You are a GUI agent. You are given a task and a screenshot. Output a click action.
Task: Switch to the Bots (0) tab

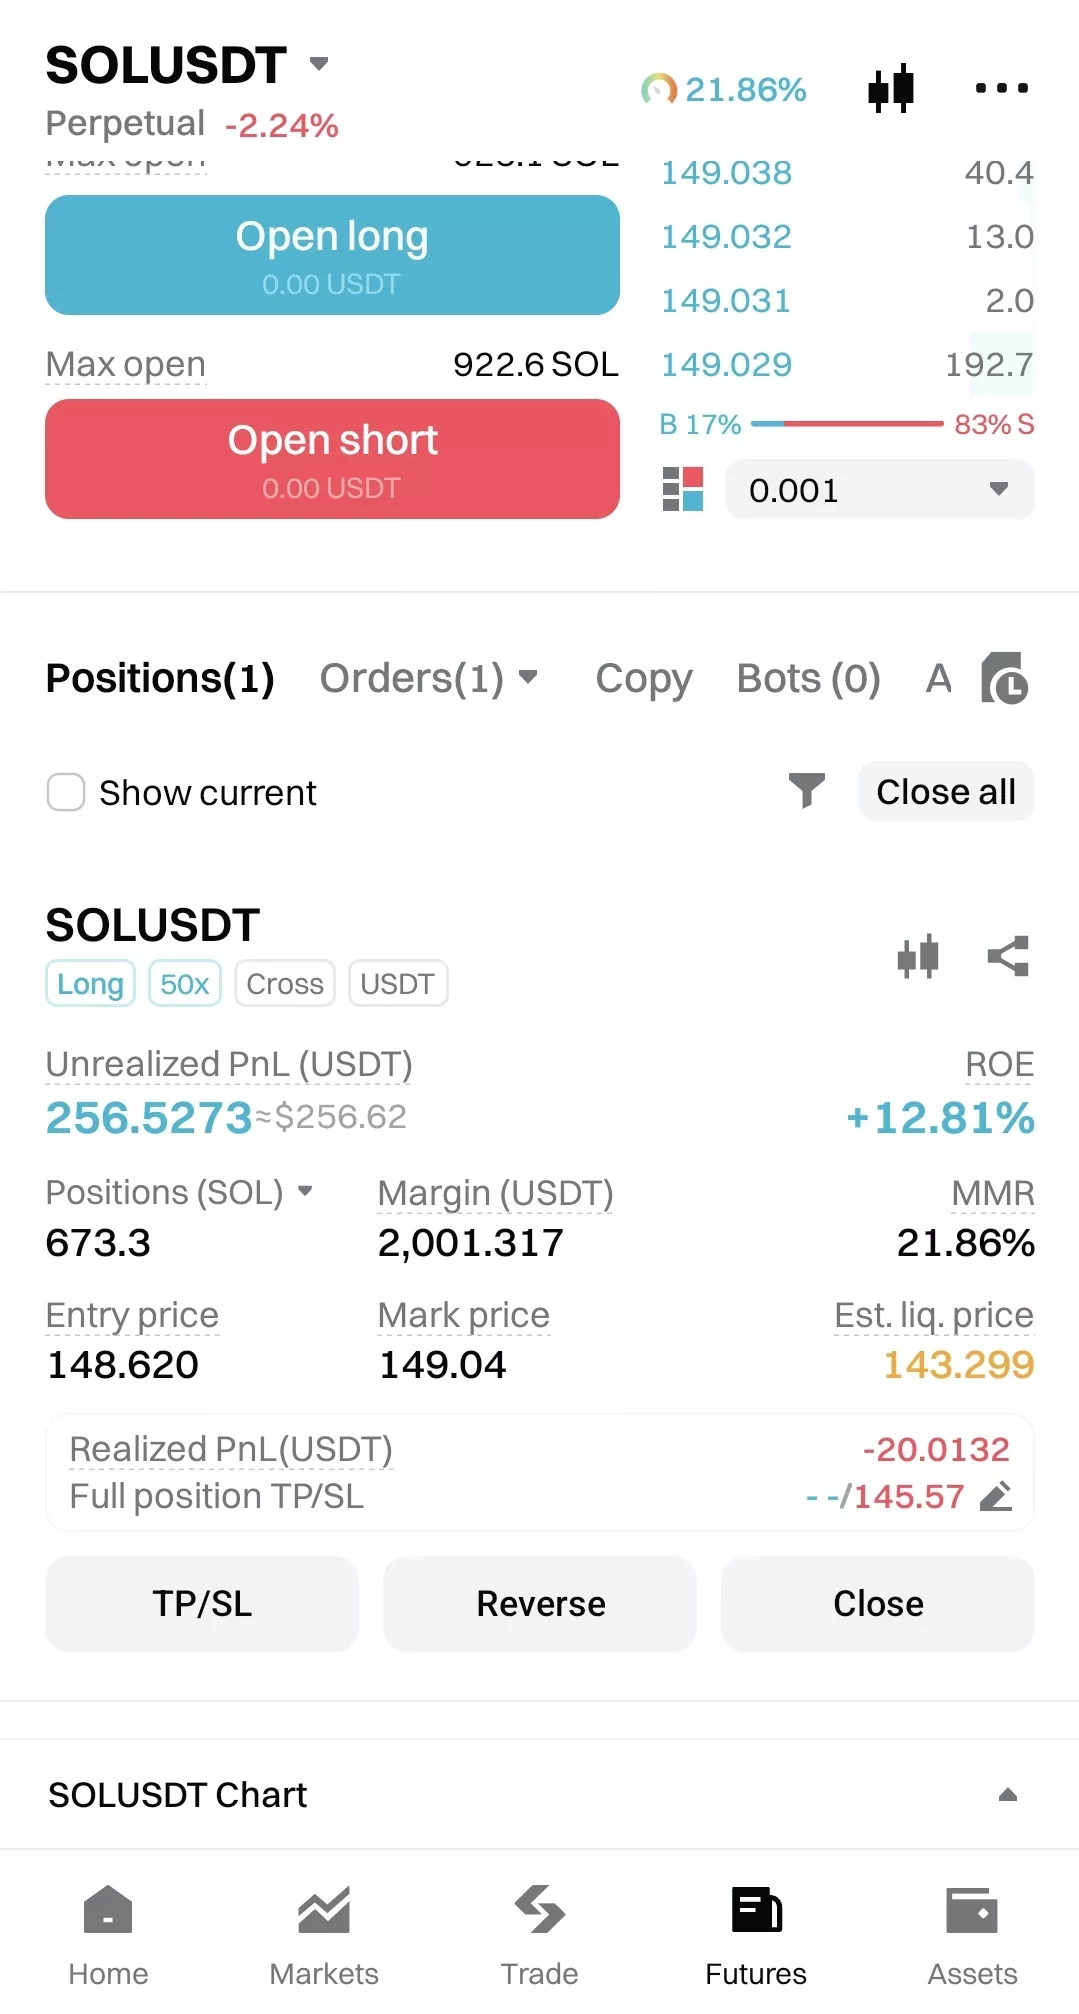tap(808, 678)
